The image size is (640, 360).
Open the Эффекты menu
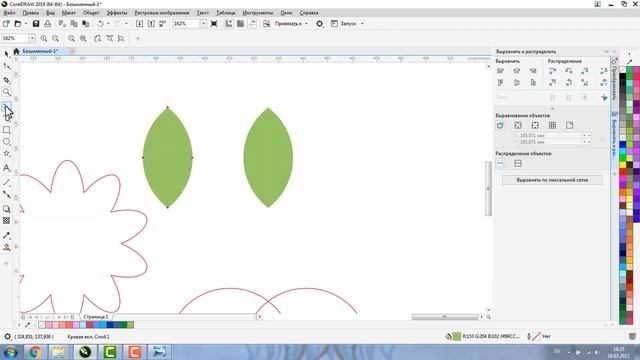click(117, 13)
